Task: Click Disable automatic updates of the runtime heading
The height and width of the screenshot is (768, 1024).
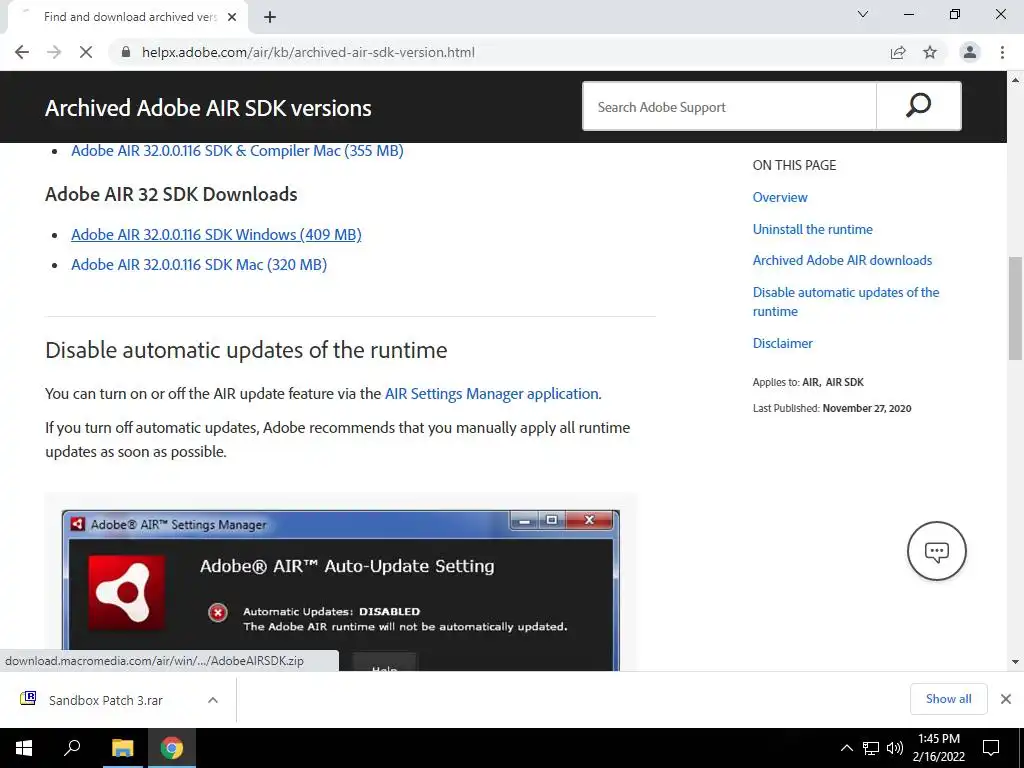Action: (246, 350)
